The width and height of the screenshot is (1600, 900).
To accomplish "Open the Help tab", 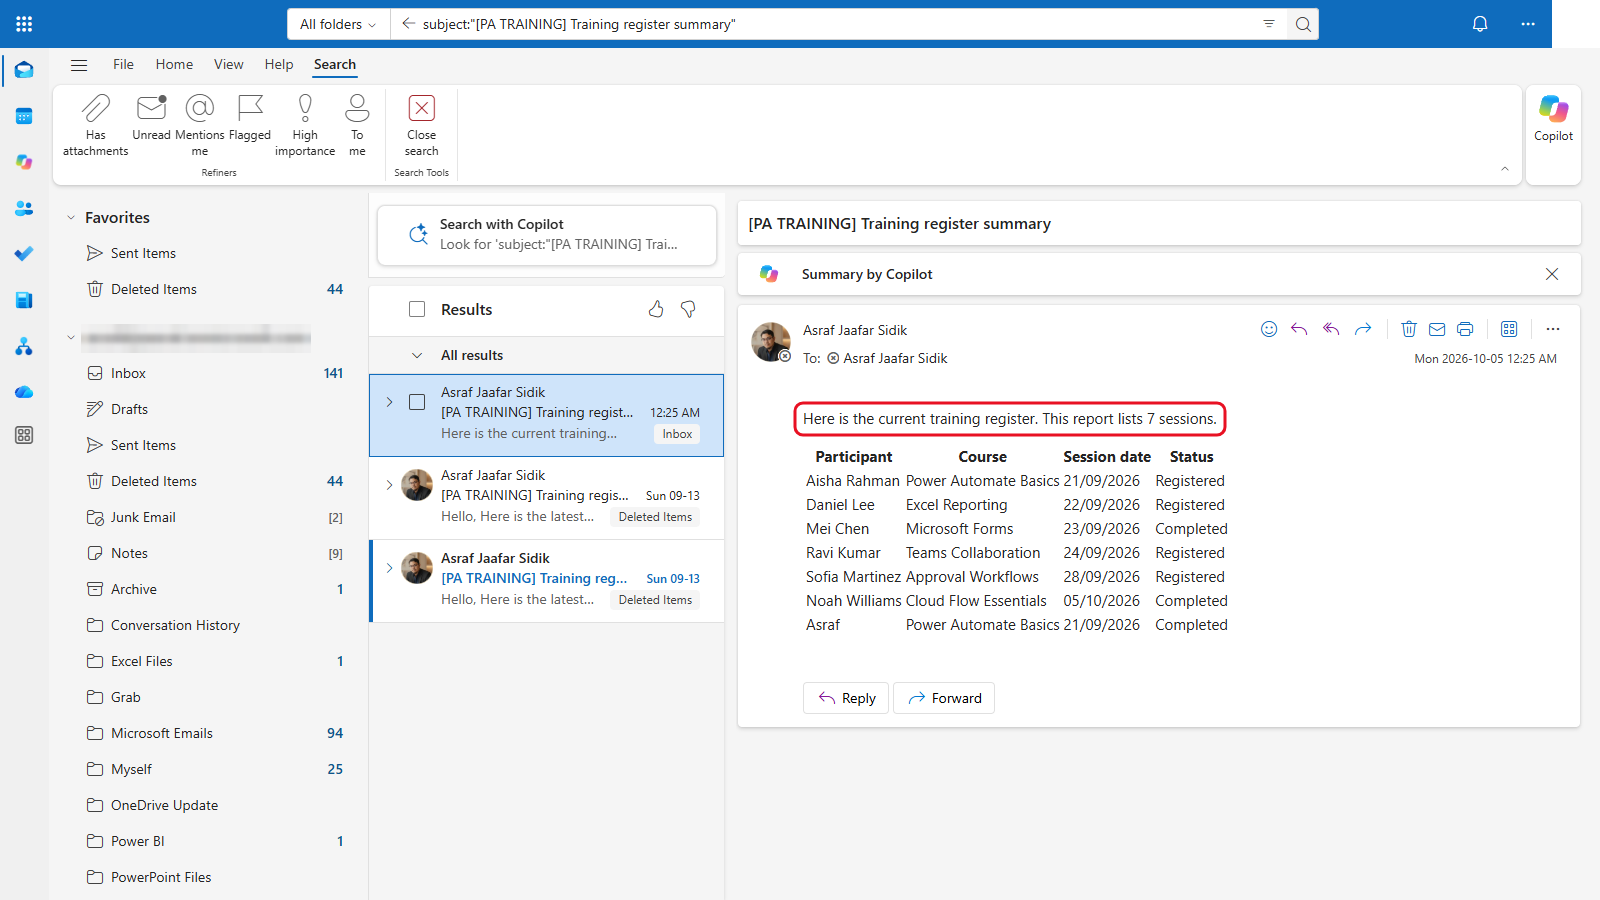I will [279, 65].
